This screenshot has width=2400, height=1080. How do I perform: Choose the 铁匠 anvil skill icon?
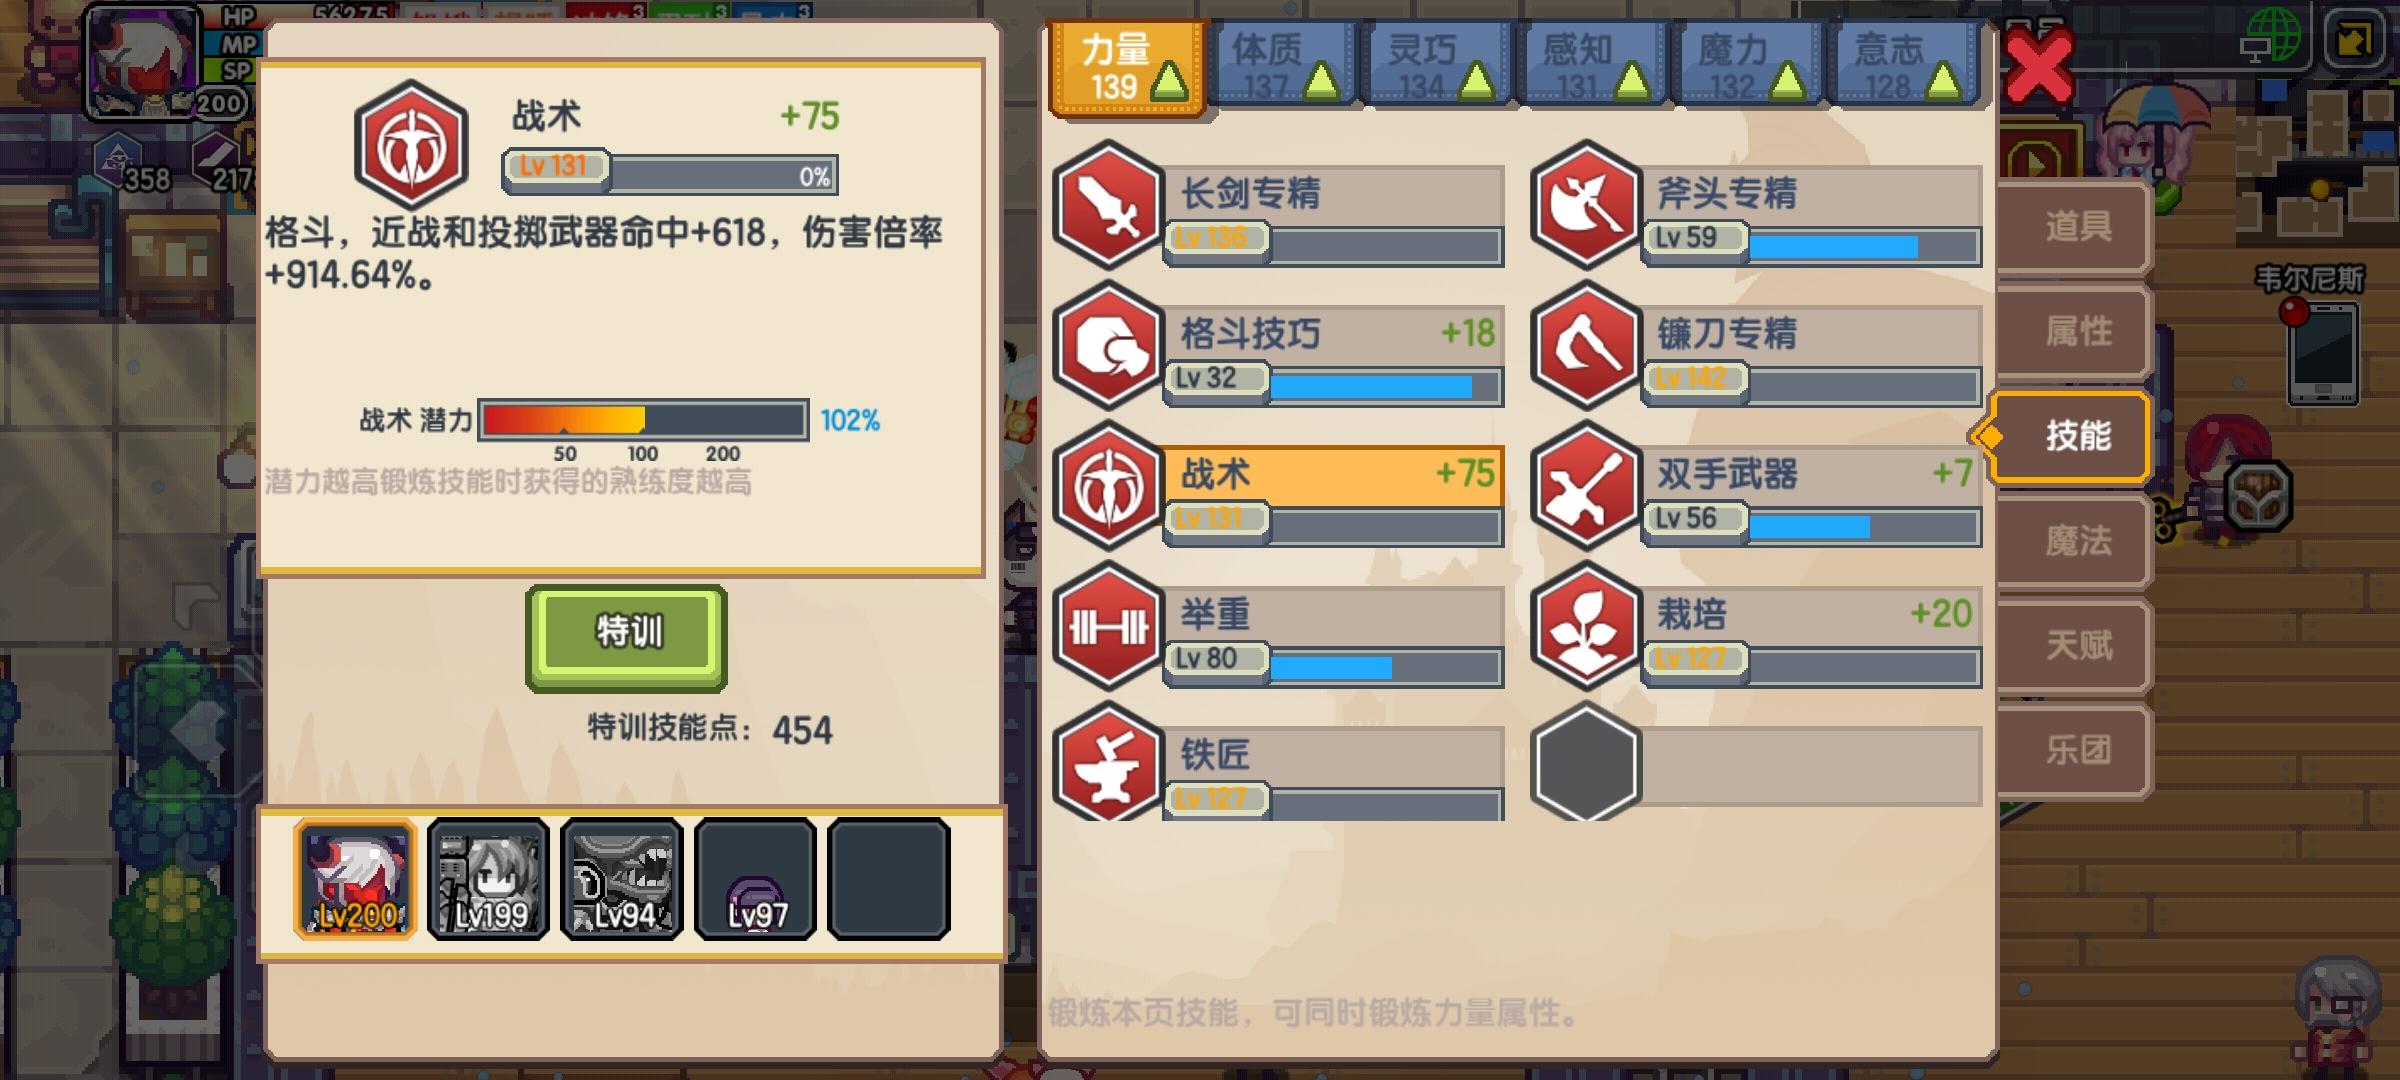1108,762
